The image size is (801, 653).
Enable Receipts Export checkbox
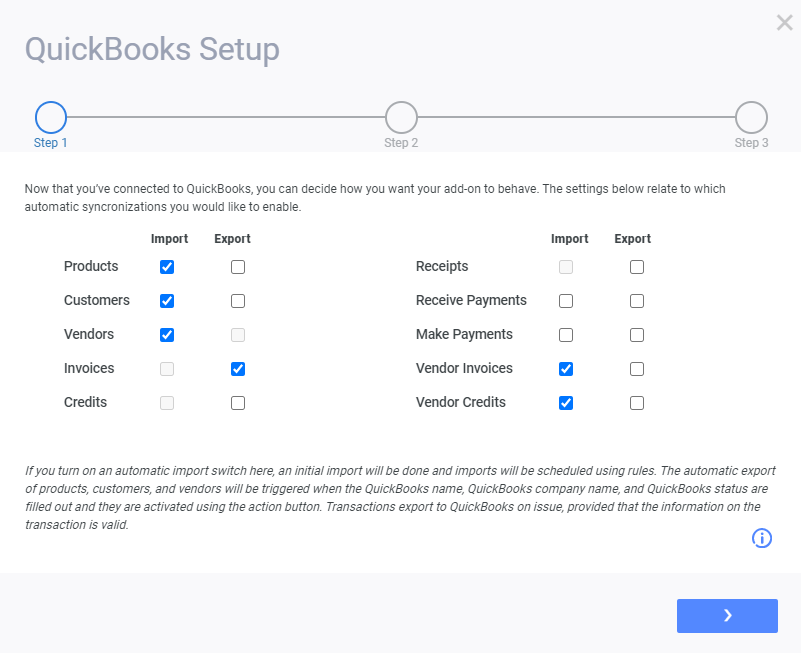637,267
